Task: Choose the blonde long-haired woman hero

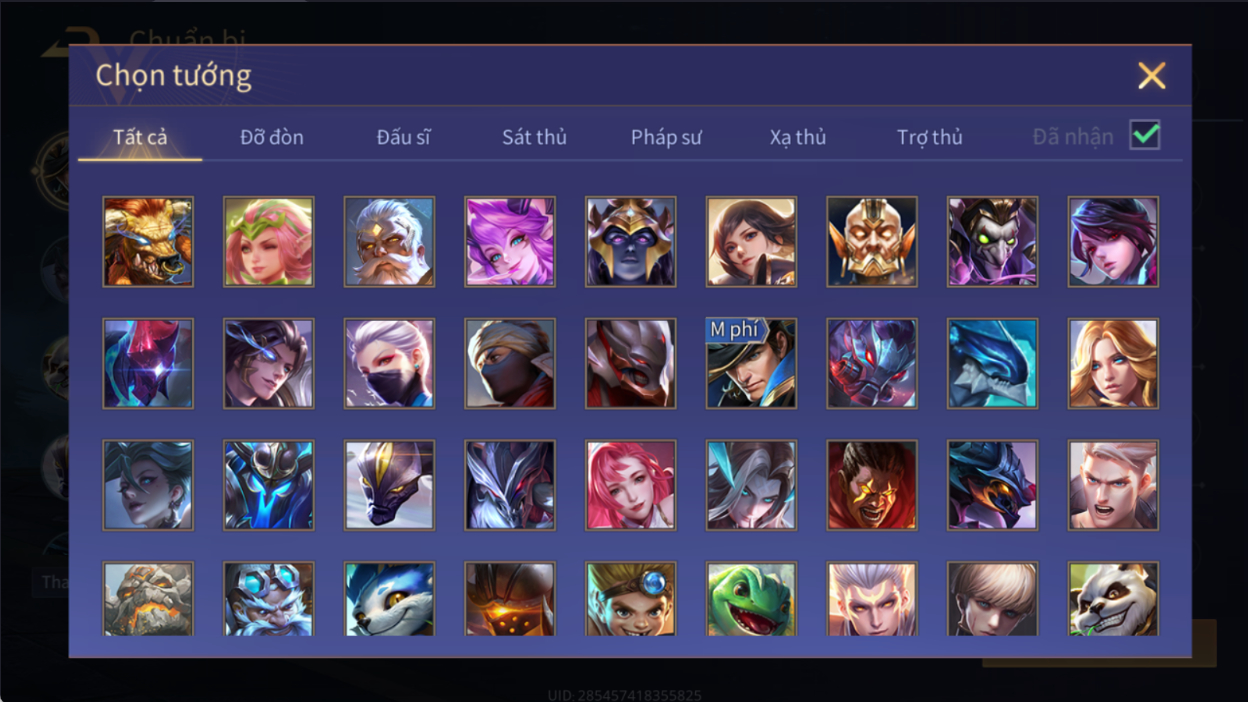Action: point(1113,363)
